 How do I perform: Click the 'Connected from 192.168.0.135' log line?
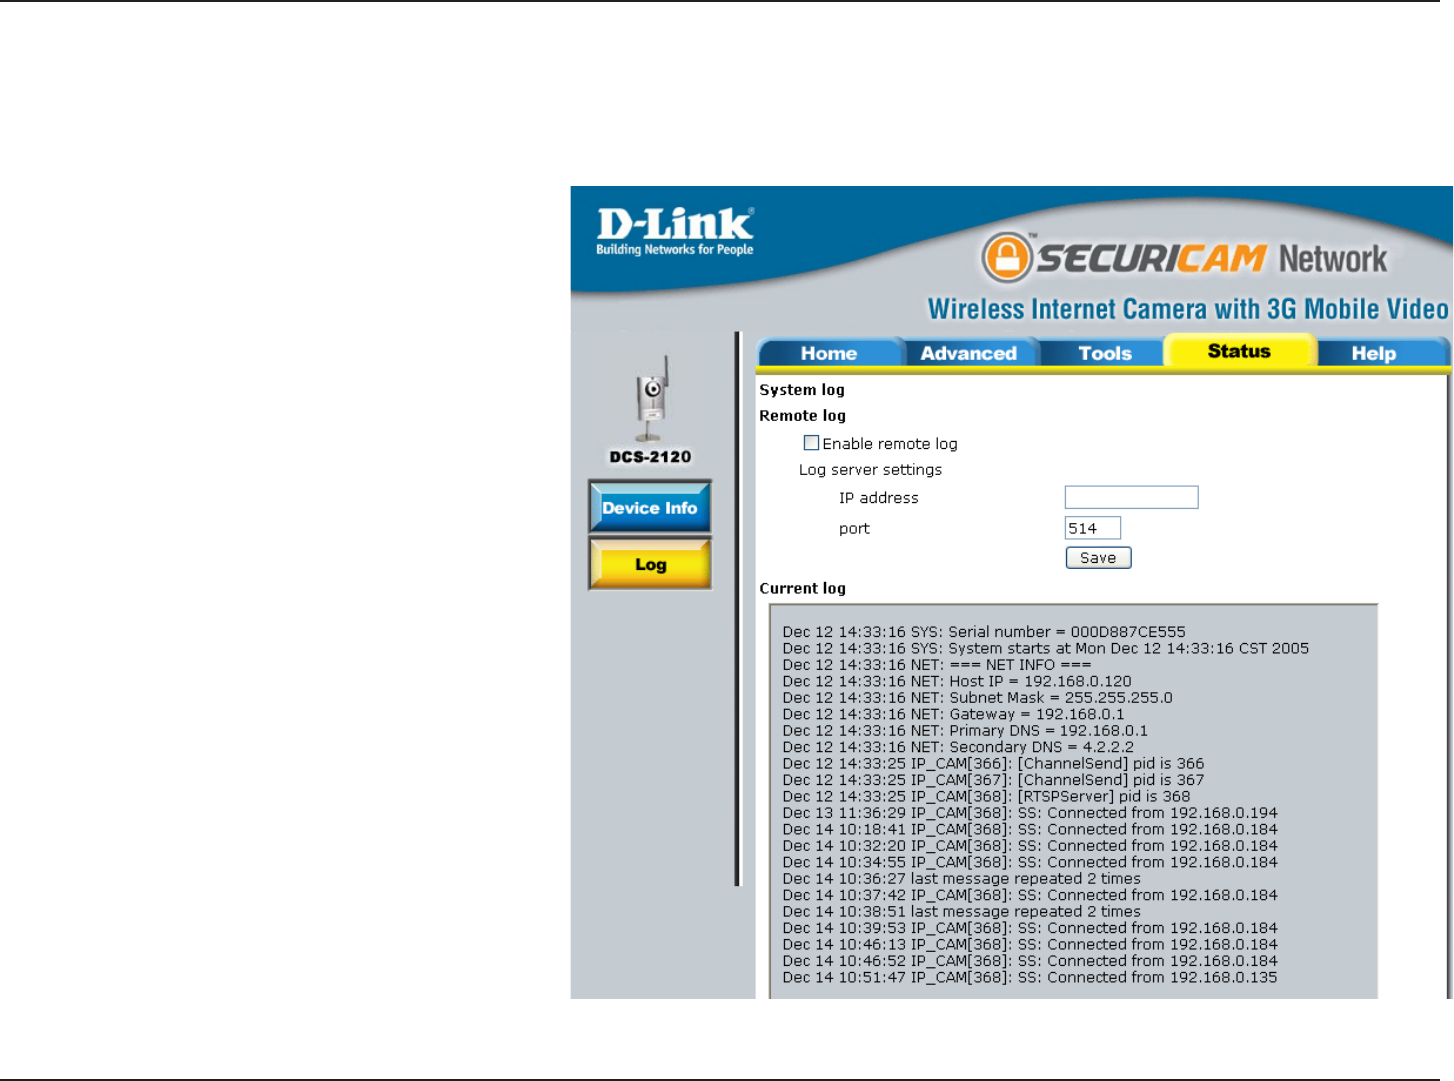(1030, 977)
